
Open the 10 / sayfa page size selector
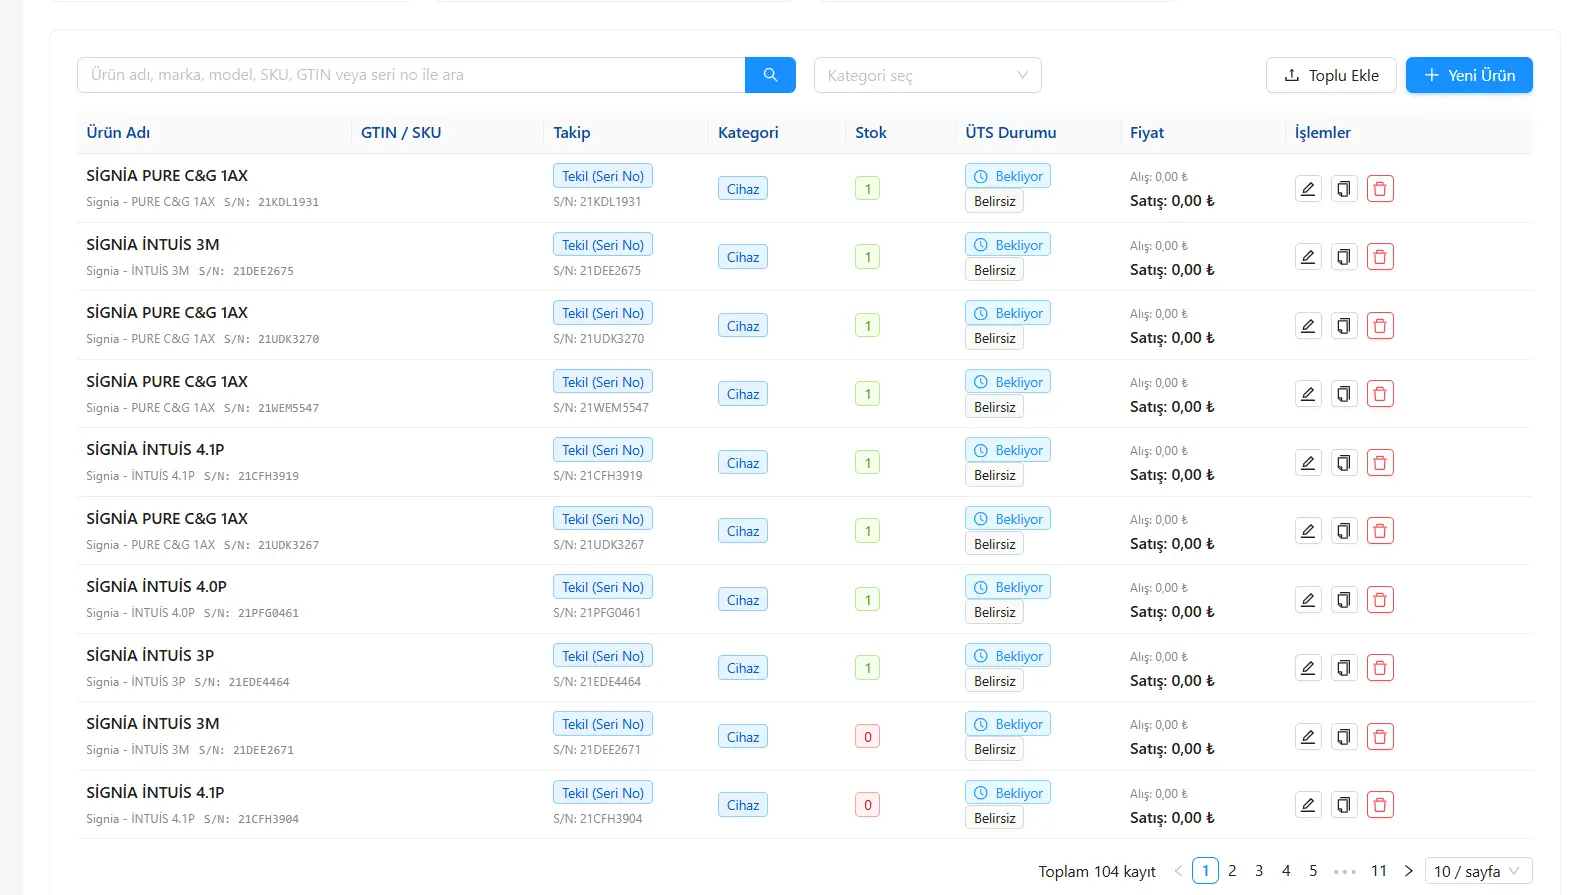tap(1479, 871)
